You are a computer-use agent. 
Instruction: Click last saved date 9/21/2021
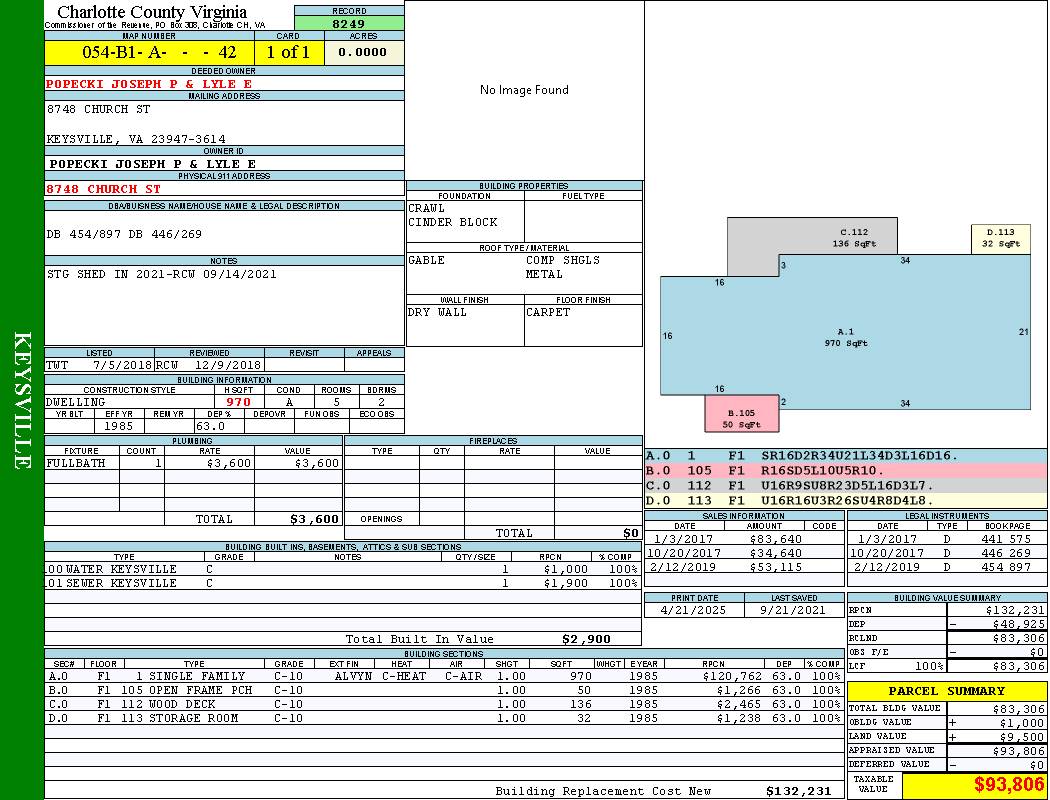pyautogui.click(x=793, y=611)
